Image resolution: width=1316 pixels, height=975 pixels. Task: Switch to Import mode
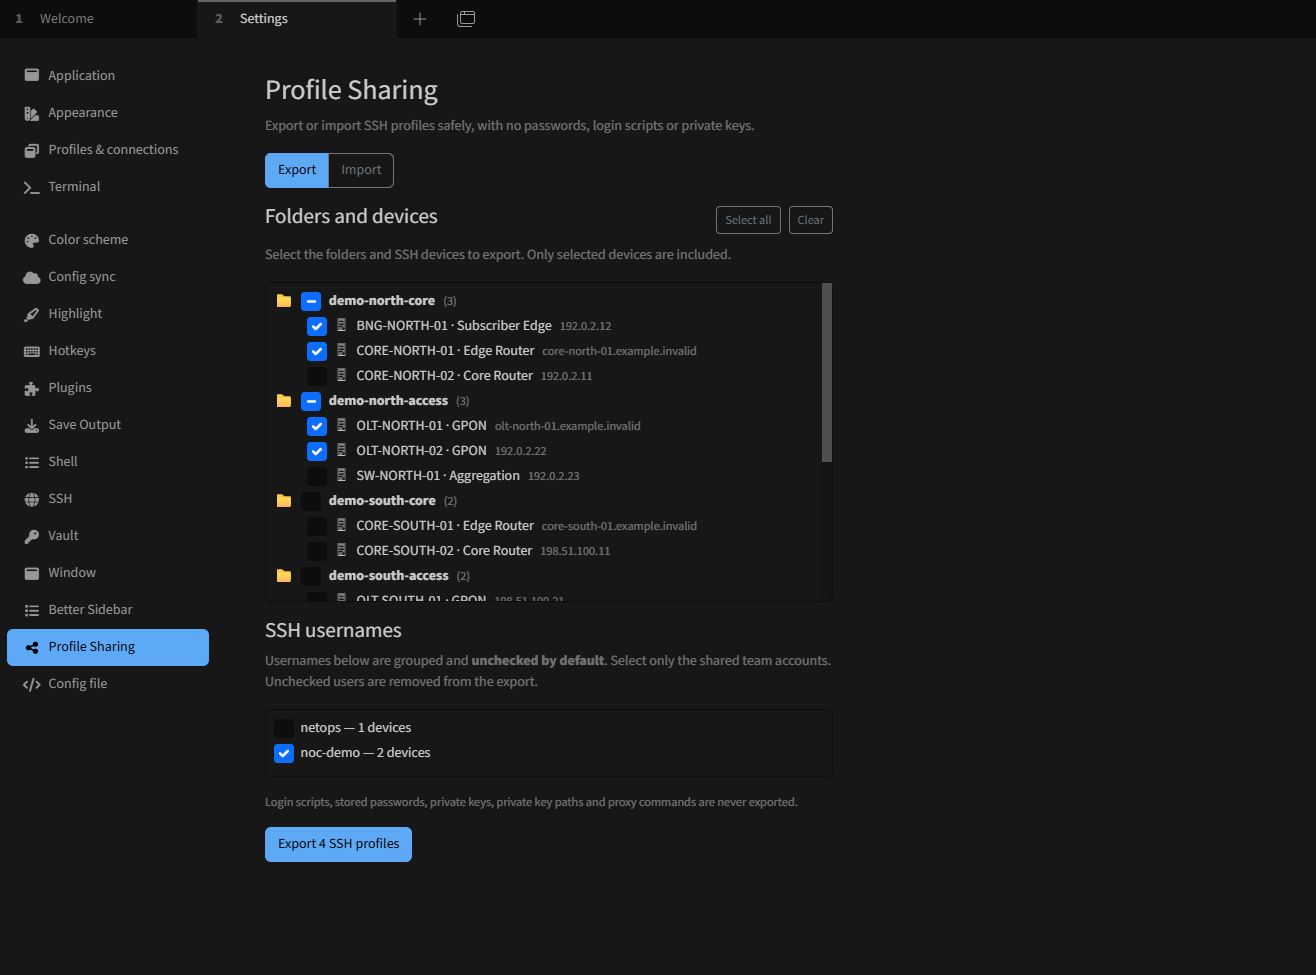361,170
